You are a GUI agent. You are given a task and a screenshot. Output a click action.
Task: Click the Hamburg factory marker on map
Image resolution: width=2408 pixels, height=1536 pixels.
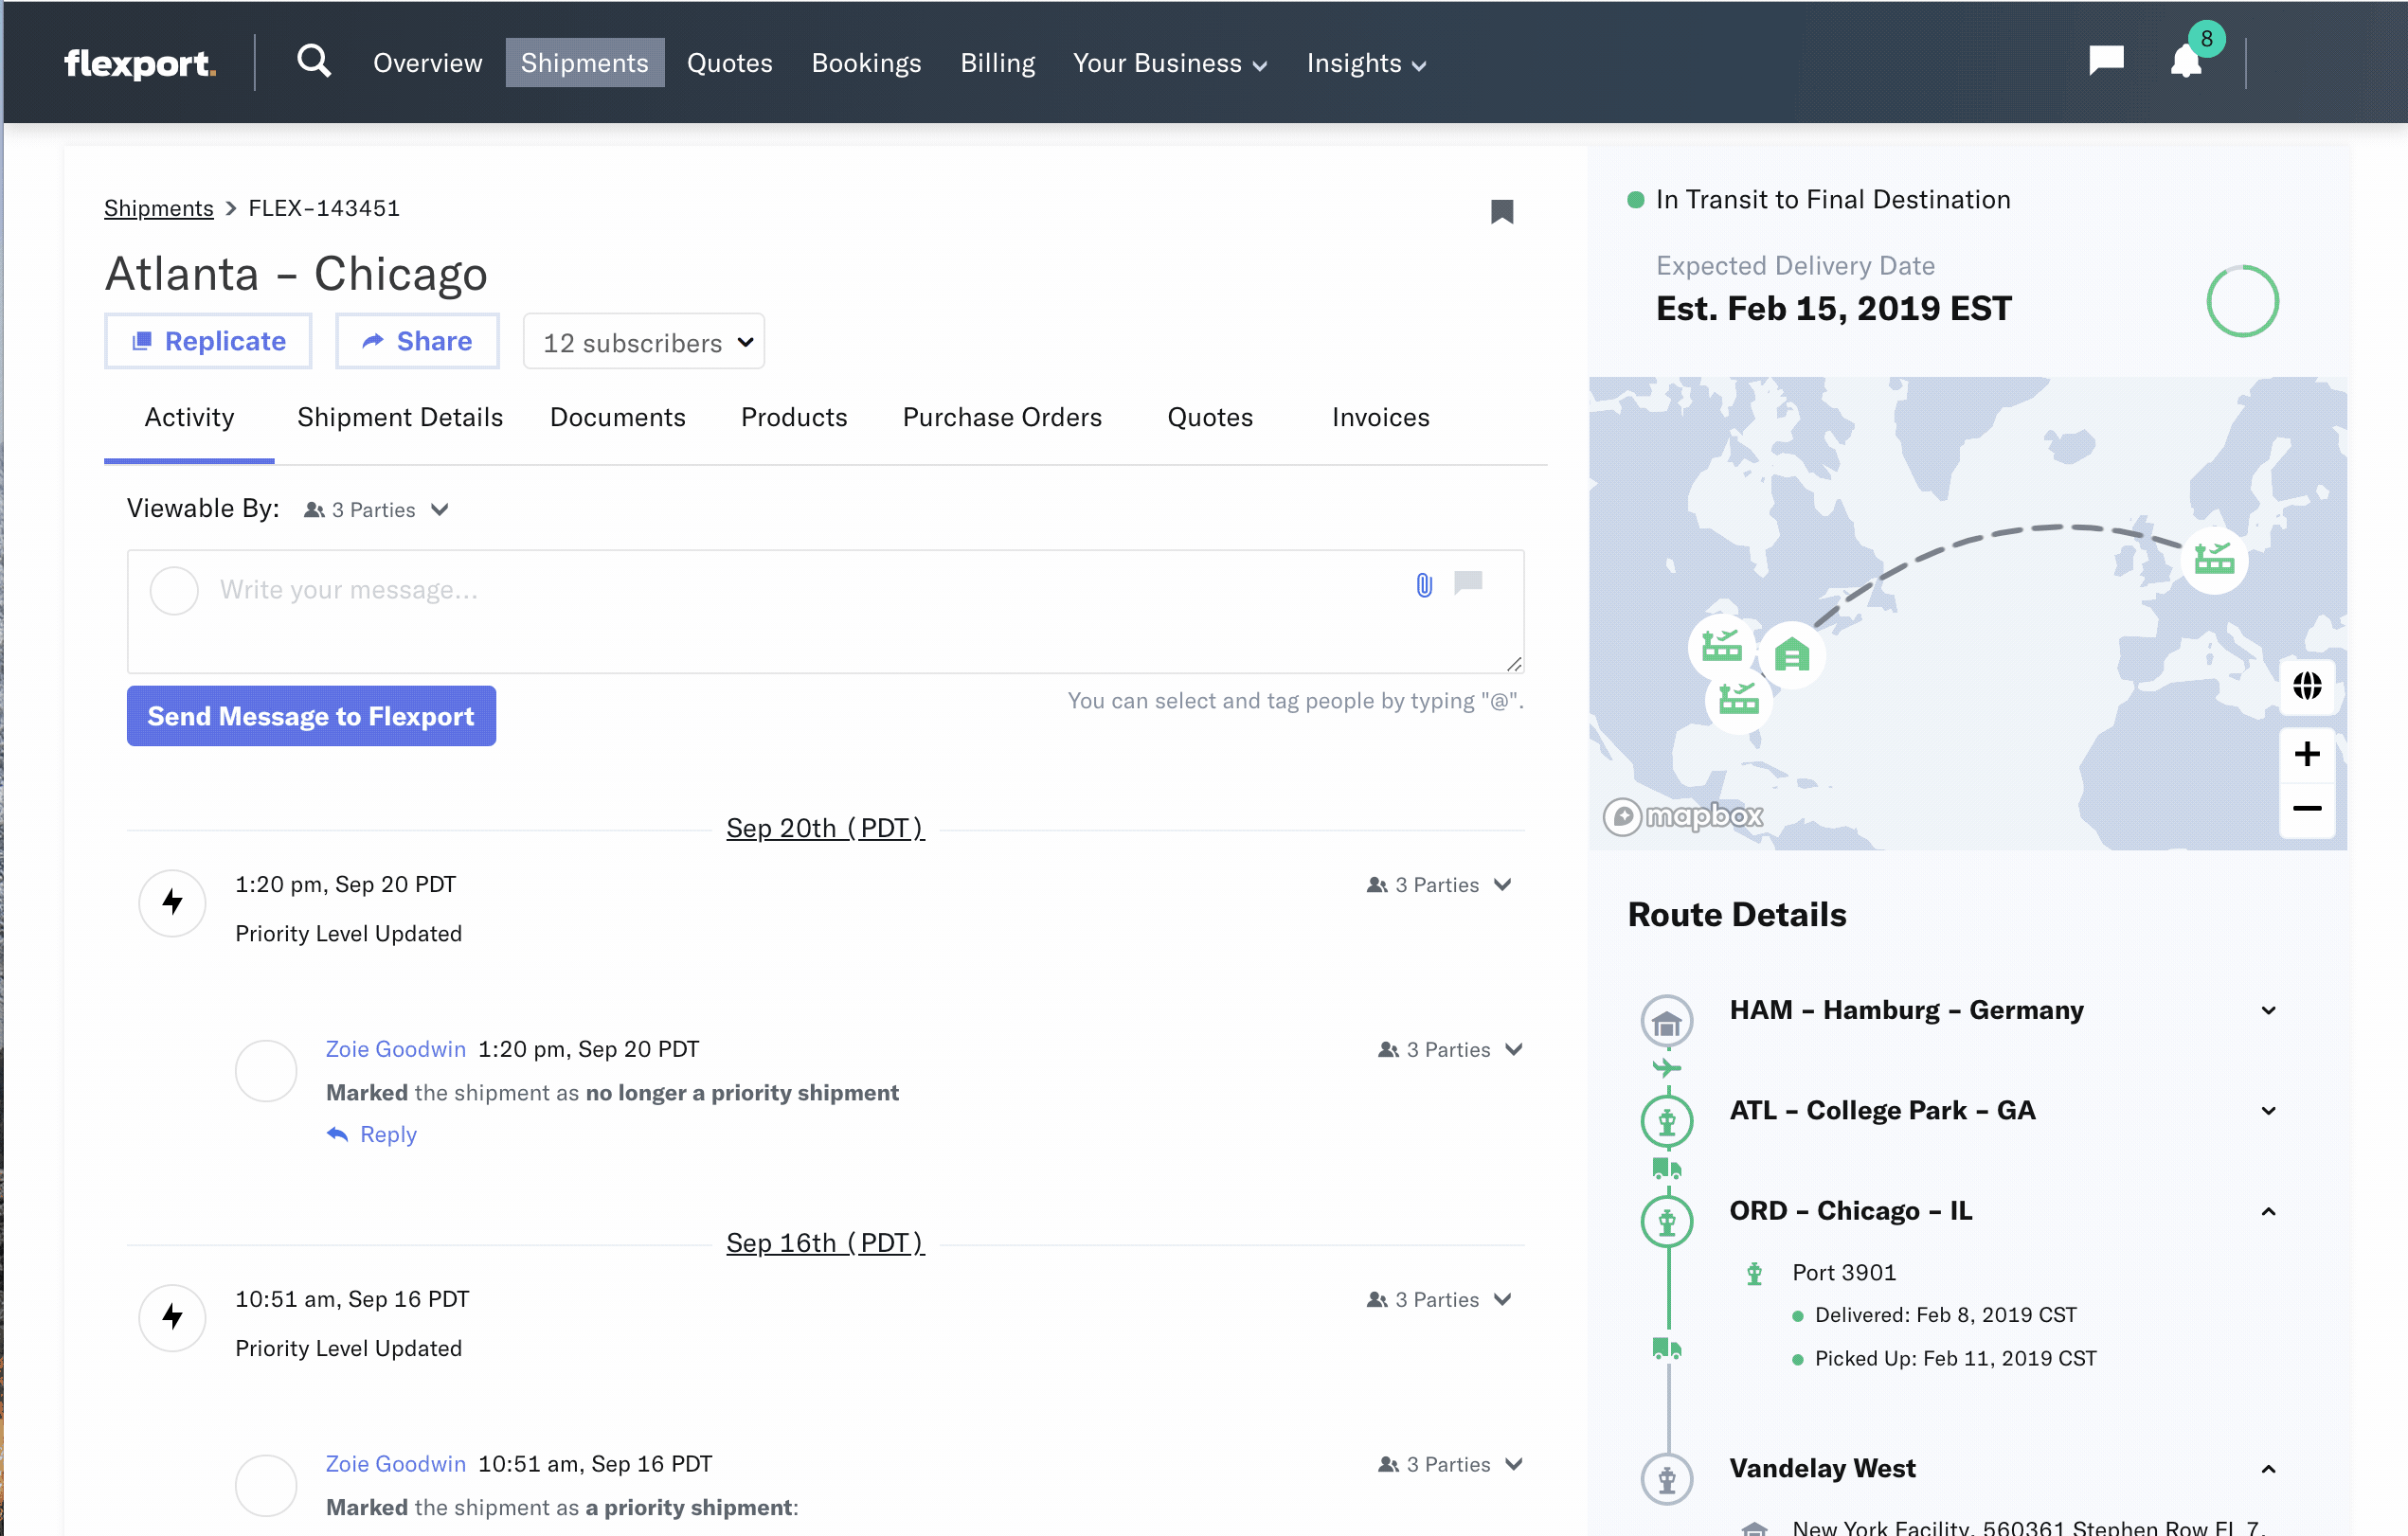tap(2214, 559)
